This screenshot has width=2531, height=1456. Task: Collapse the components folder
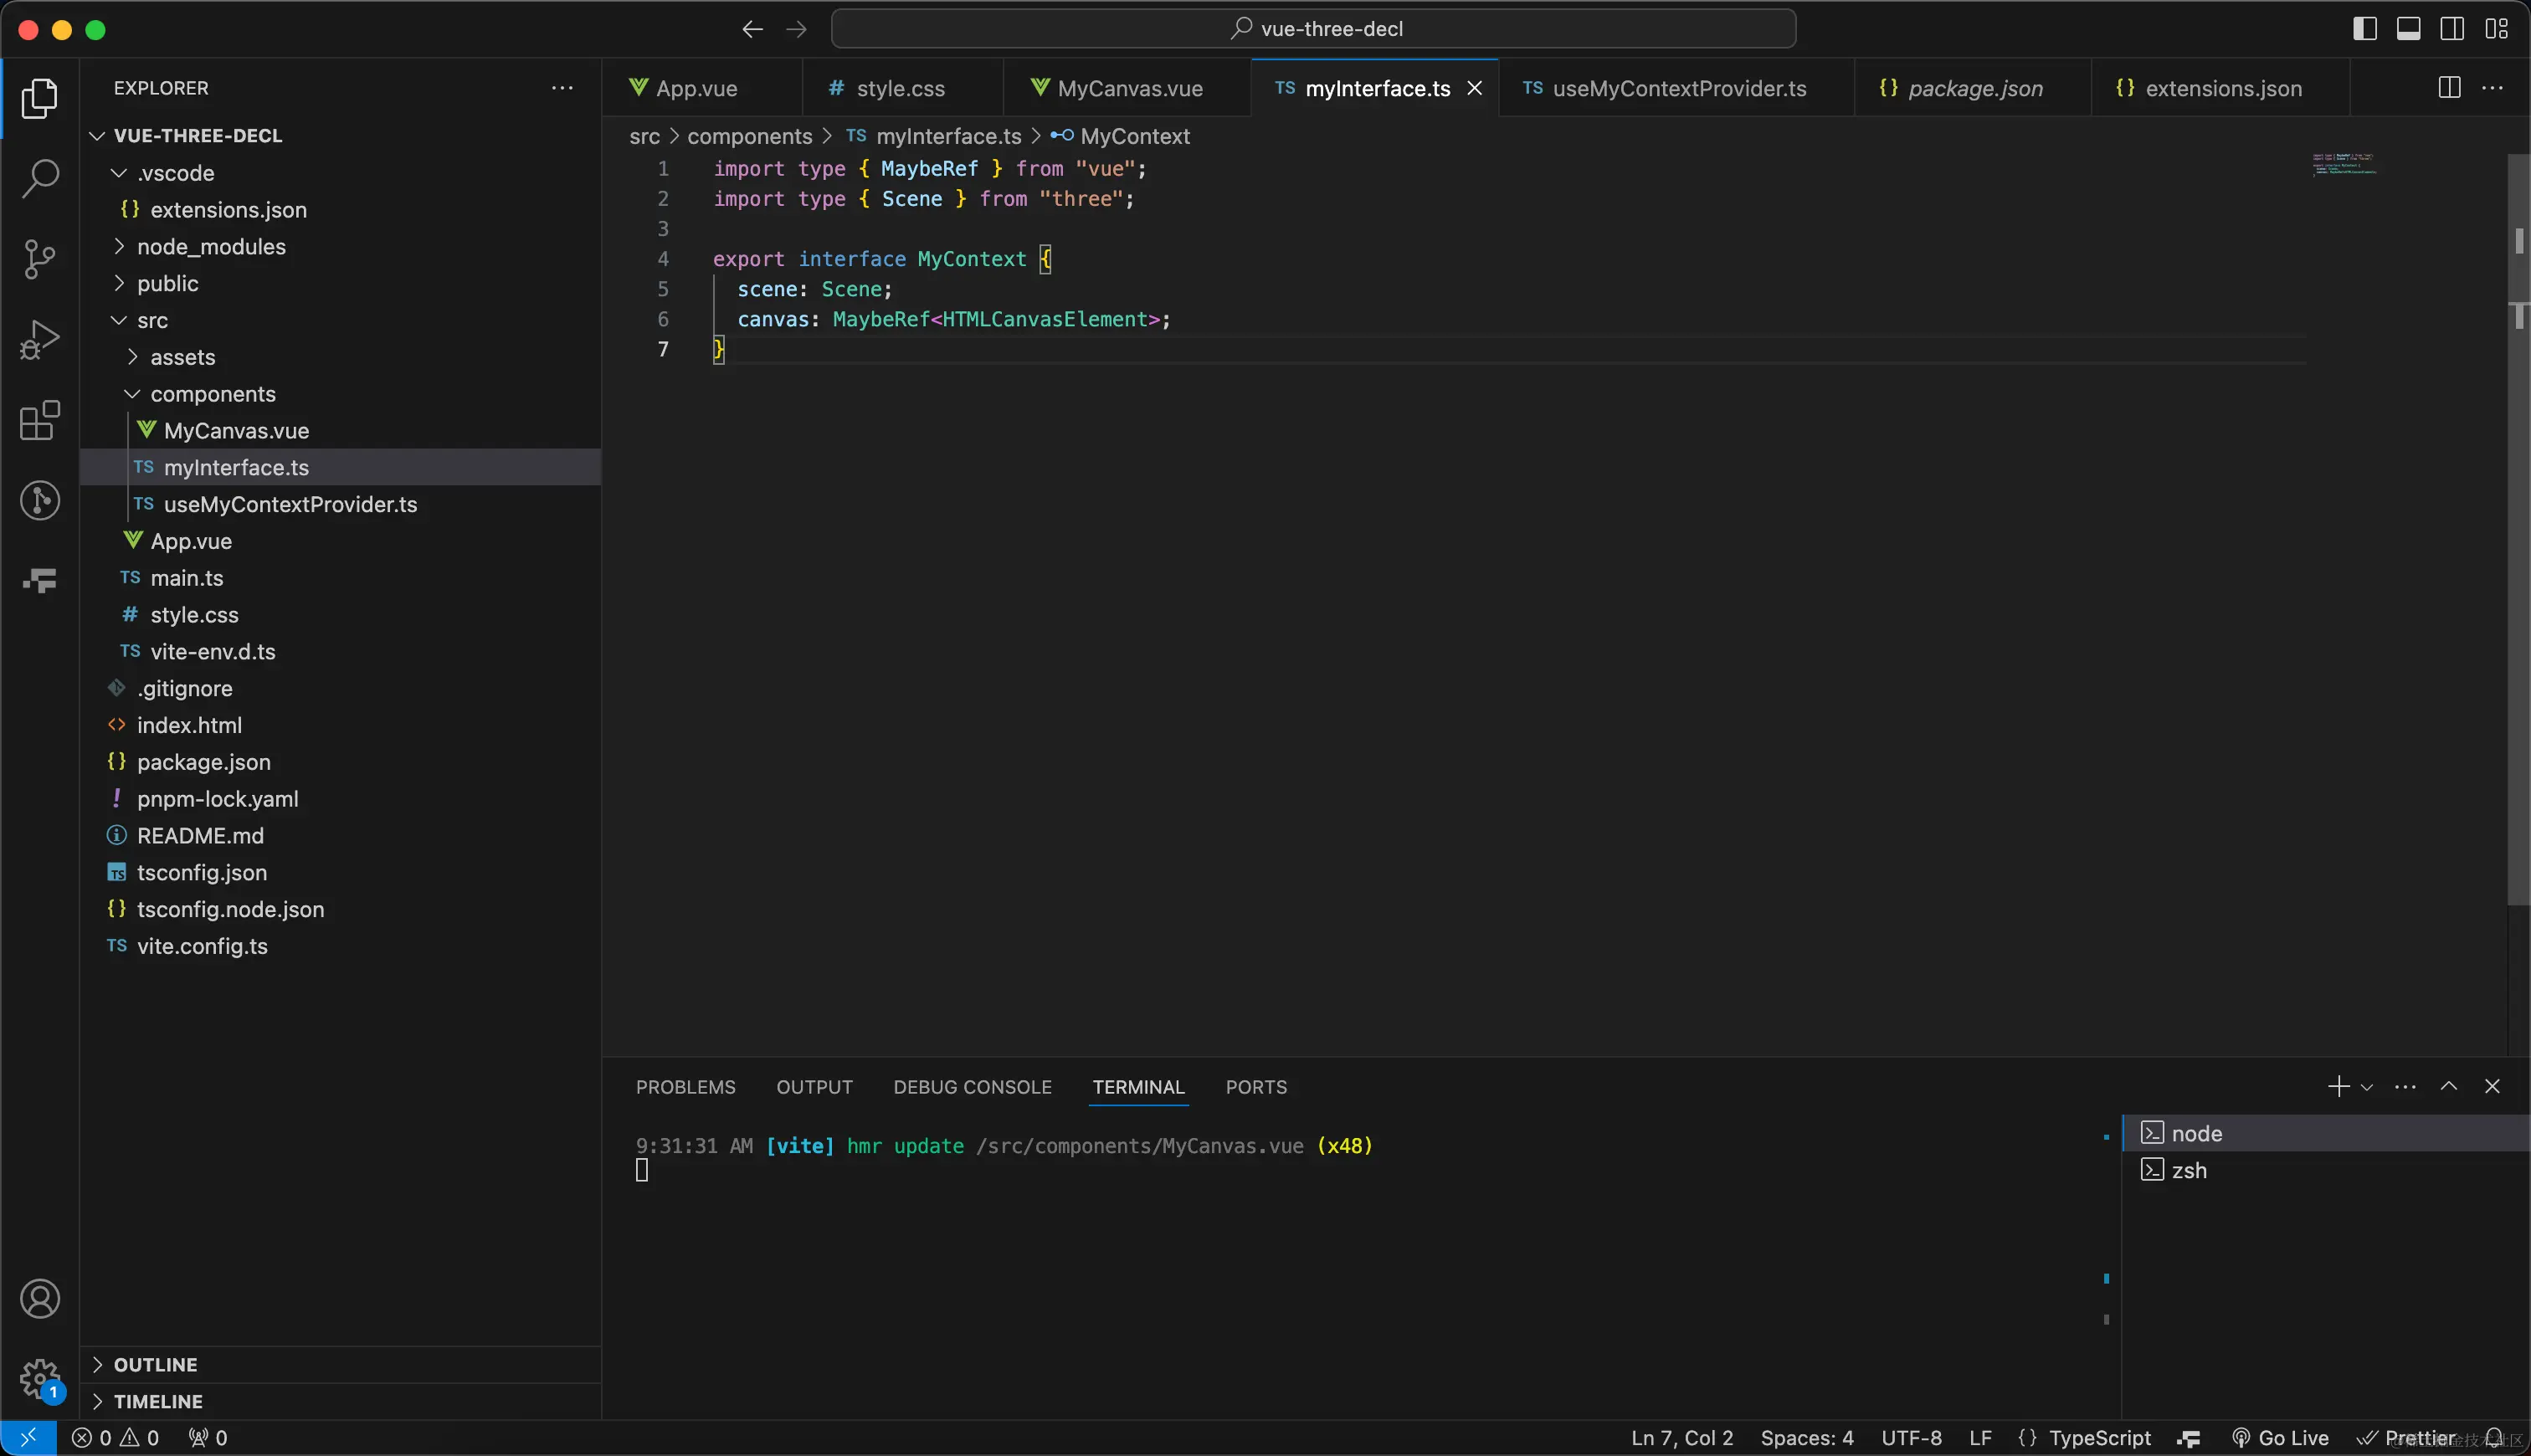(x=212, y=394)
